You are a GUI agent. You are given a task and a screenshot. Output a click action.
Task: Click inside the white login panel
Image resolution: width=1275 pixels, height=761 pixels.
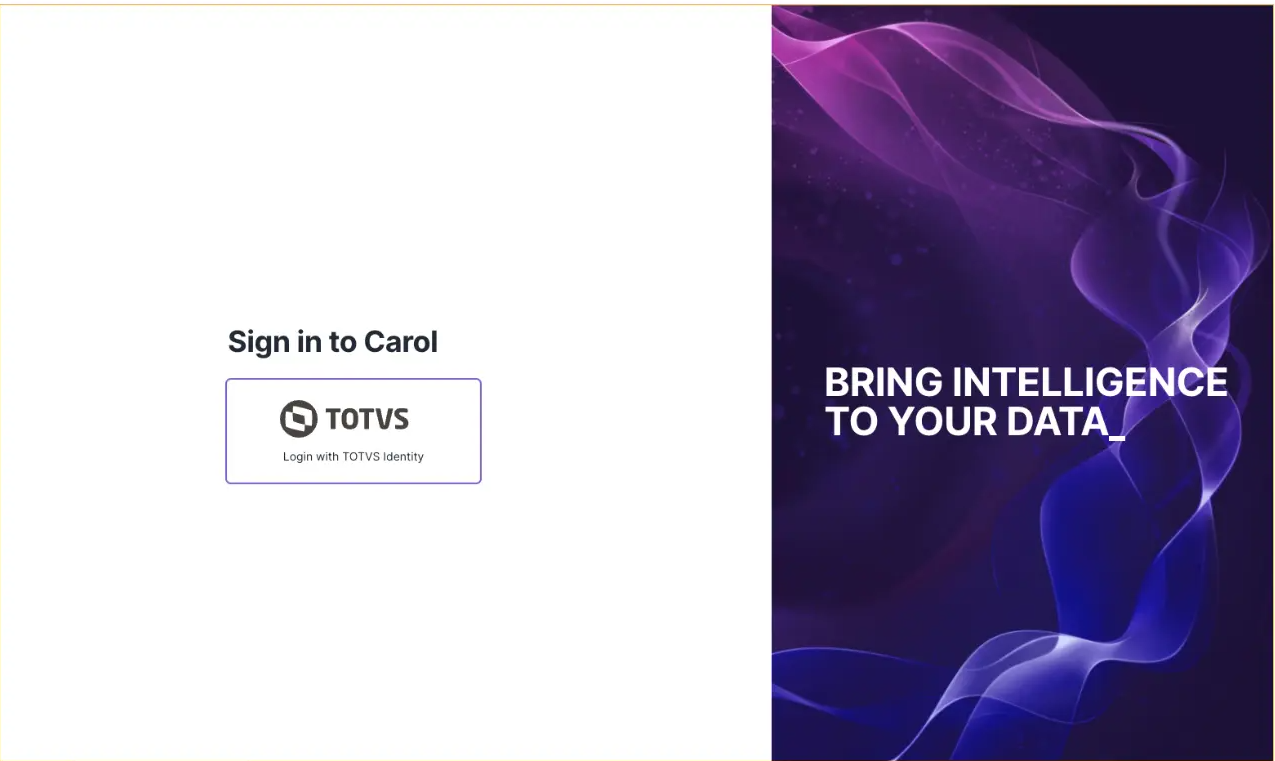pos(385,600)
